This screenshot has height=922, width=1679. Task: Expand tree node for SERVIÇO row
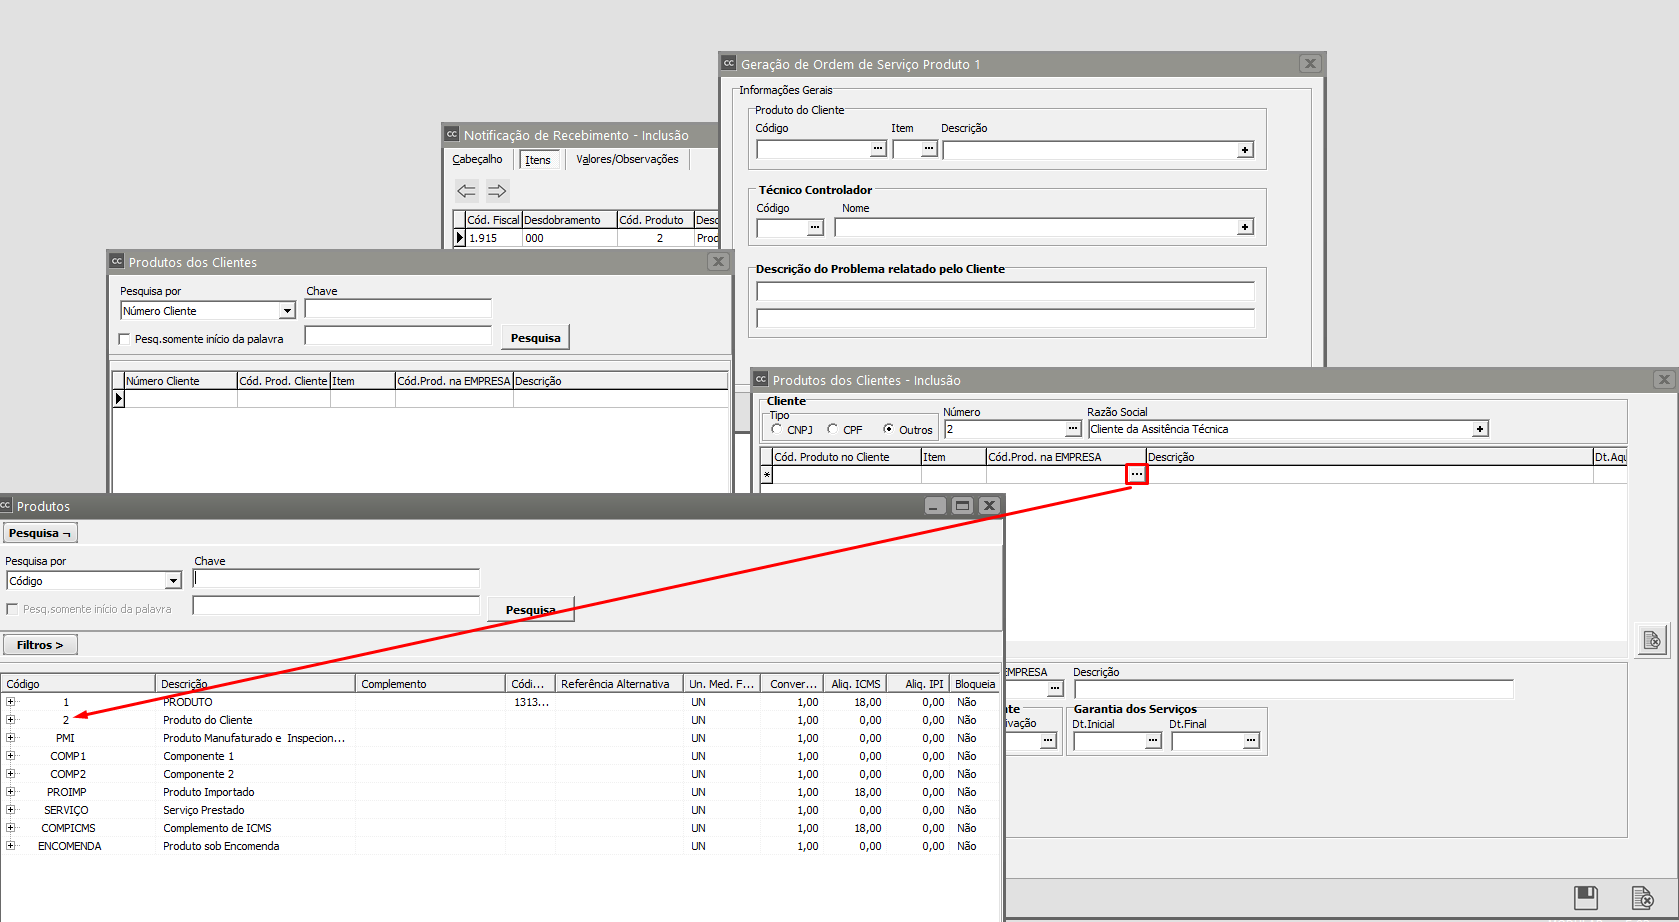(11, 810)
